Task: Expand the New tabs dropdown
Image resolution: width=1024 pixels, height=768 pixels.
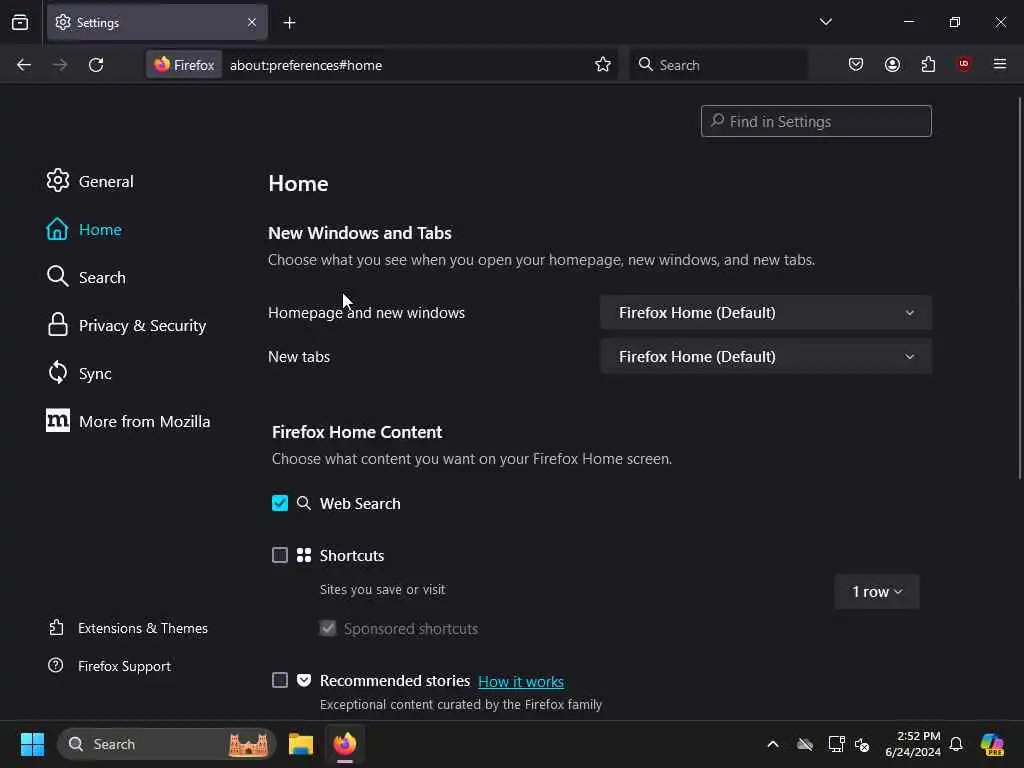Action: [x=765, y=357]
